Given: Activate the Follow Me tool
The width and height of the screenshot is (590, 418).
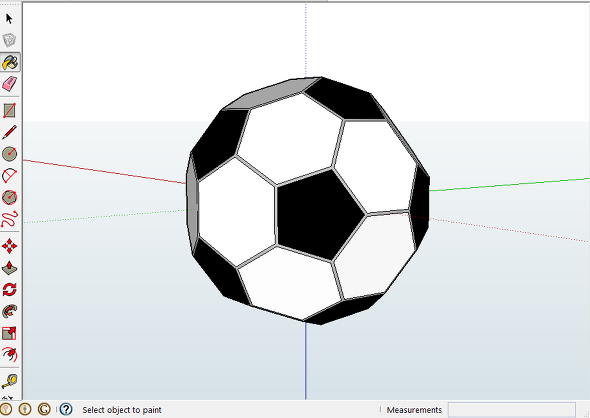Looking at the screenshot, I should point(9,312).
